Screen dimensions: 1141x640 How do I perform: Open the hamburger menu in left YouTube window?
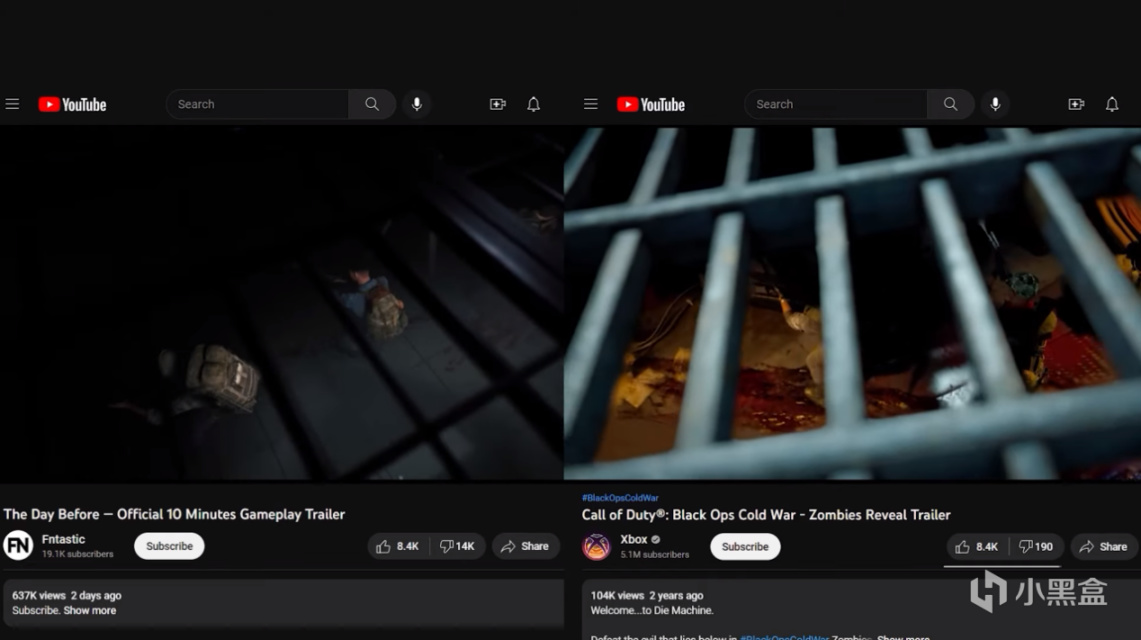(x=12, y=104)
